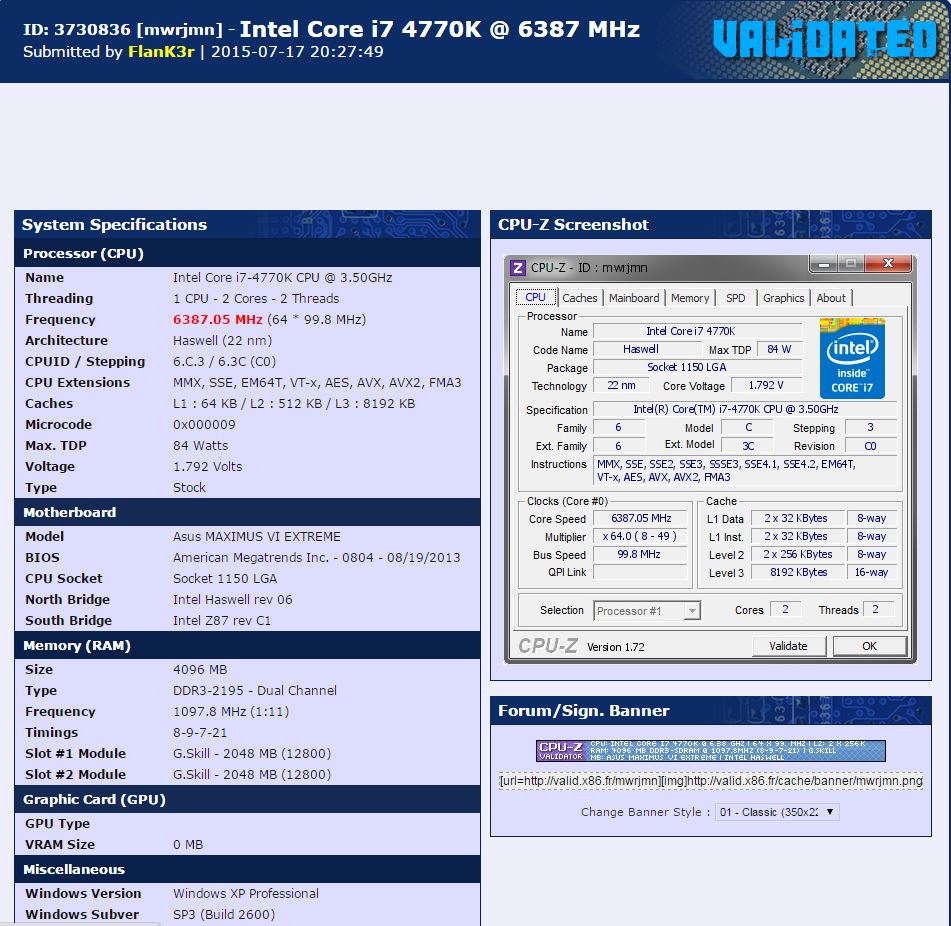Click the Processor (CPU) section header
The height and width of the screenshot is (926, 951).
[x=247, y=253]
